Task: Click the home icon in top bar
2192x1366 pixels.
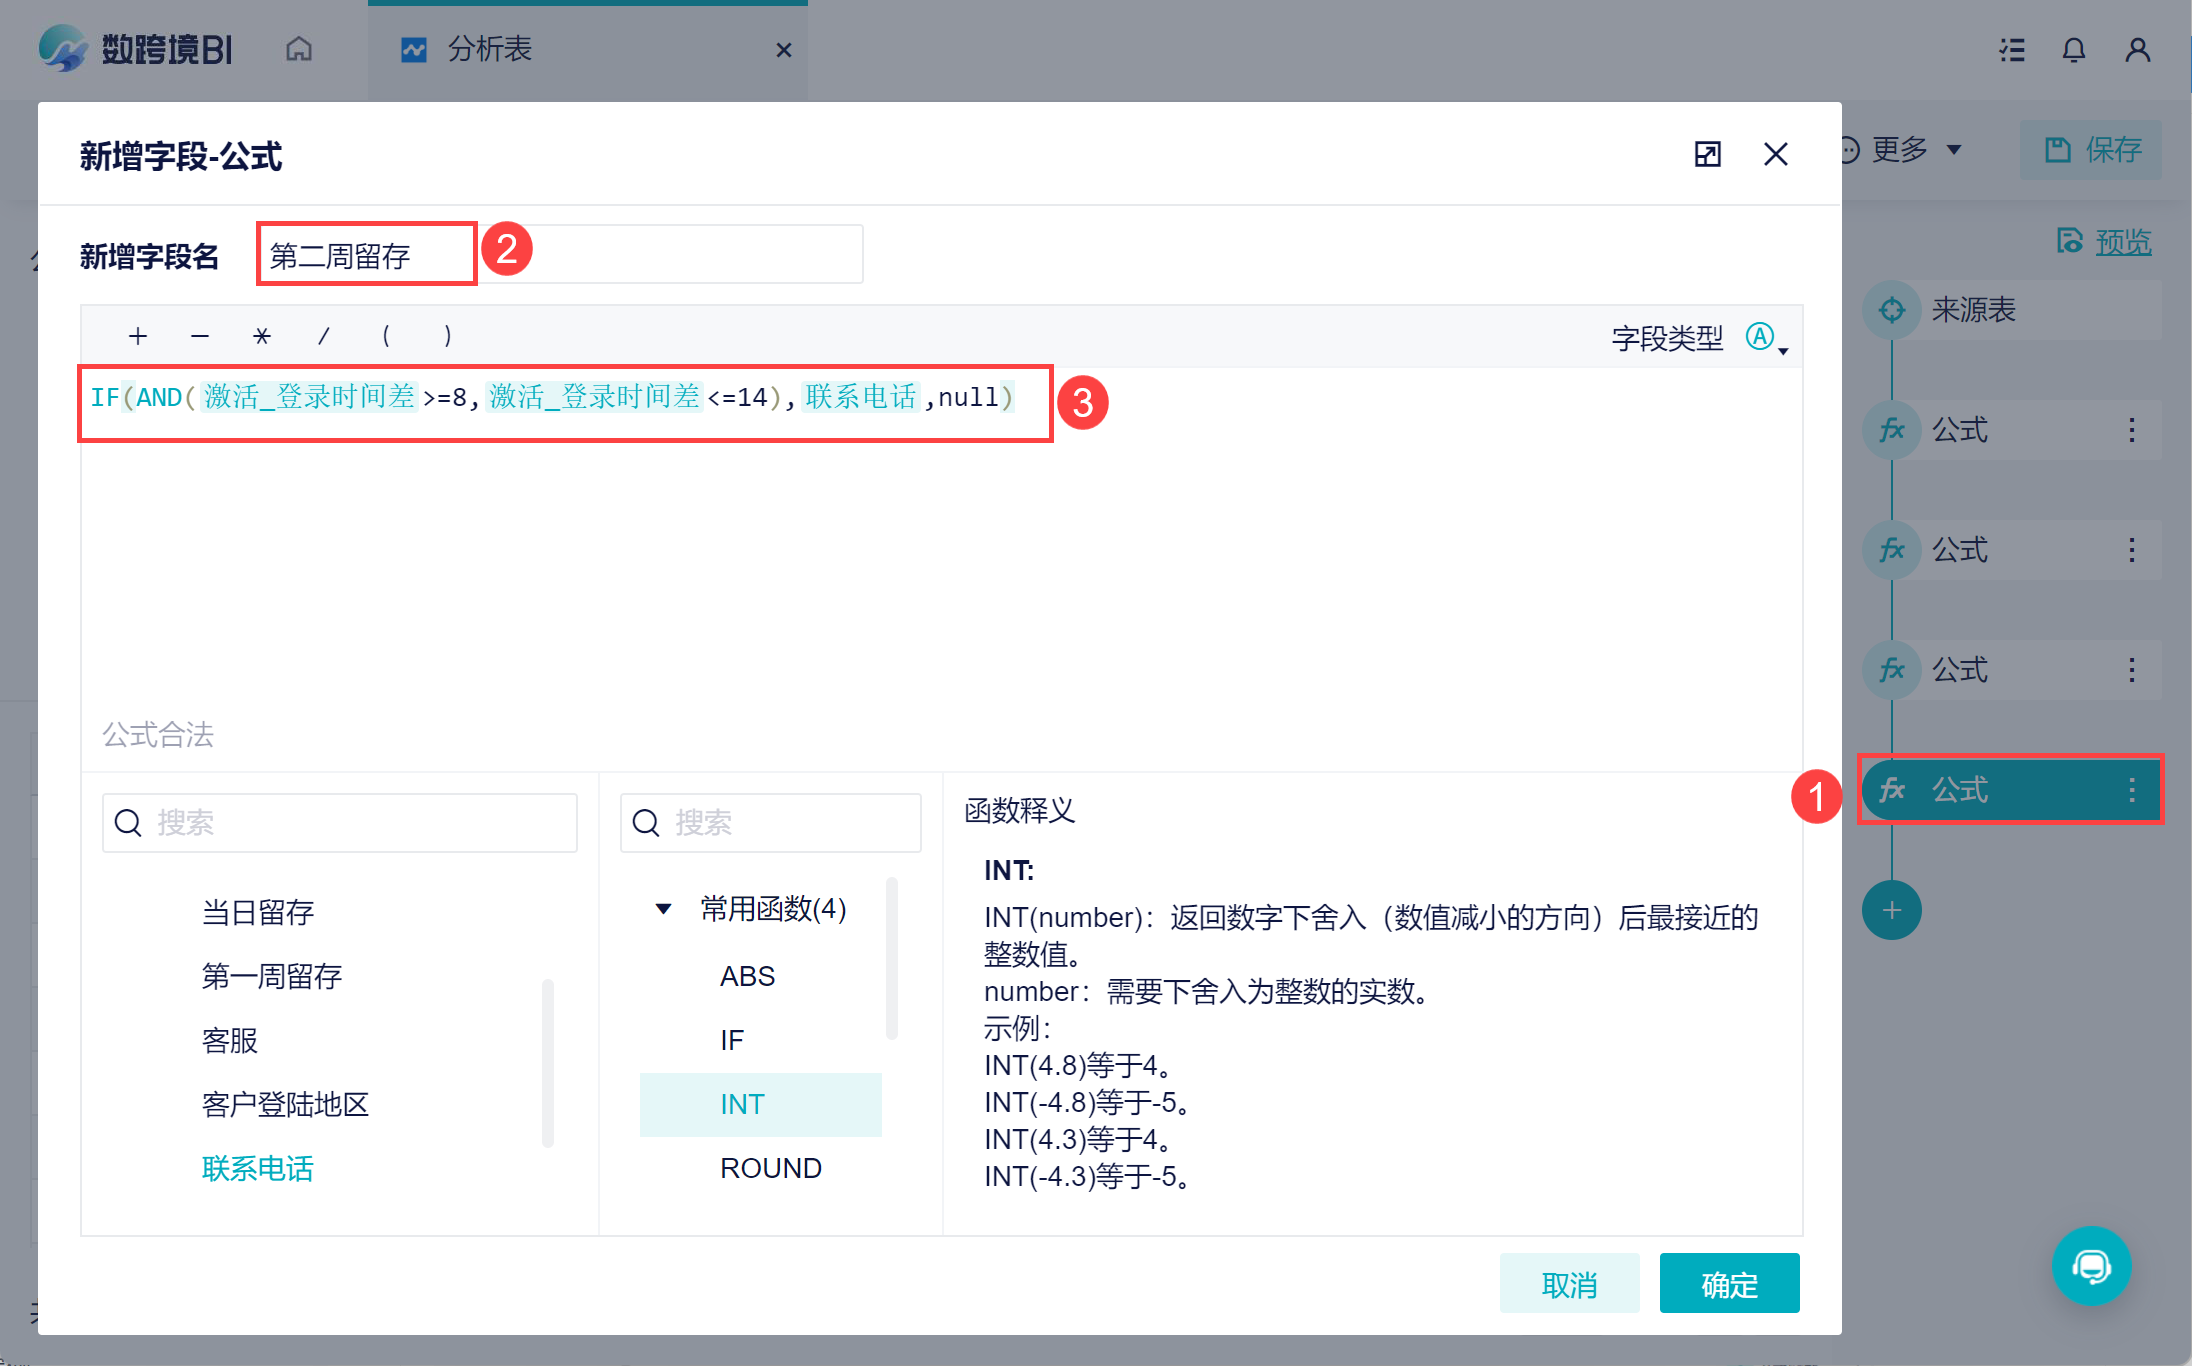Action: pos(298,49)
